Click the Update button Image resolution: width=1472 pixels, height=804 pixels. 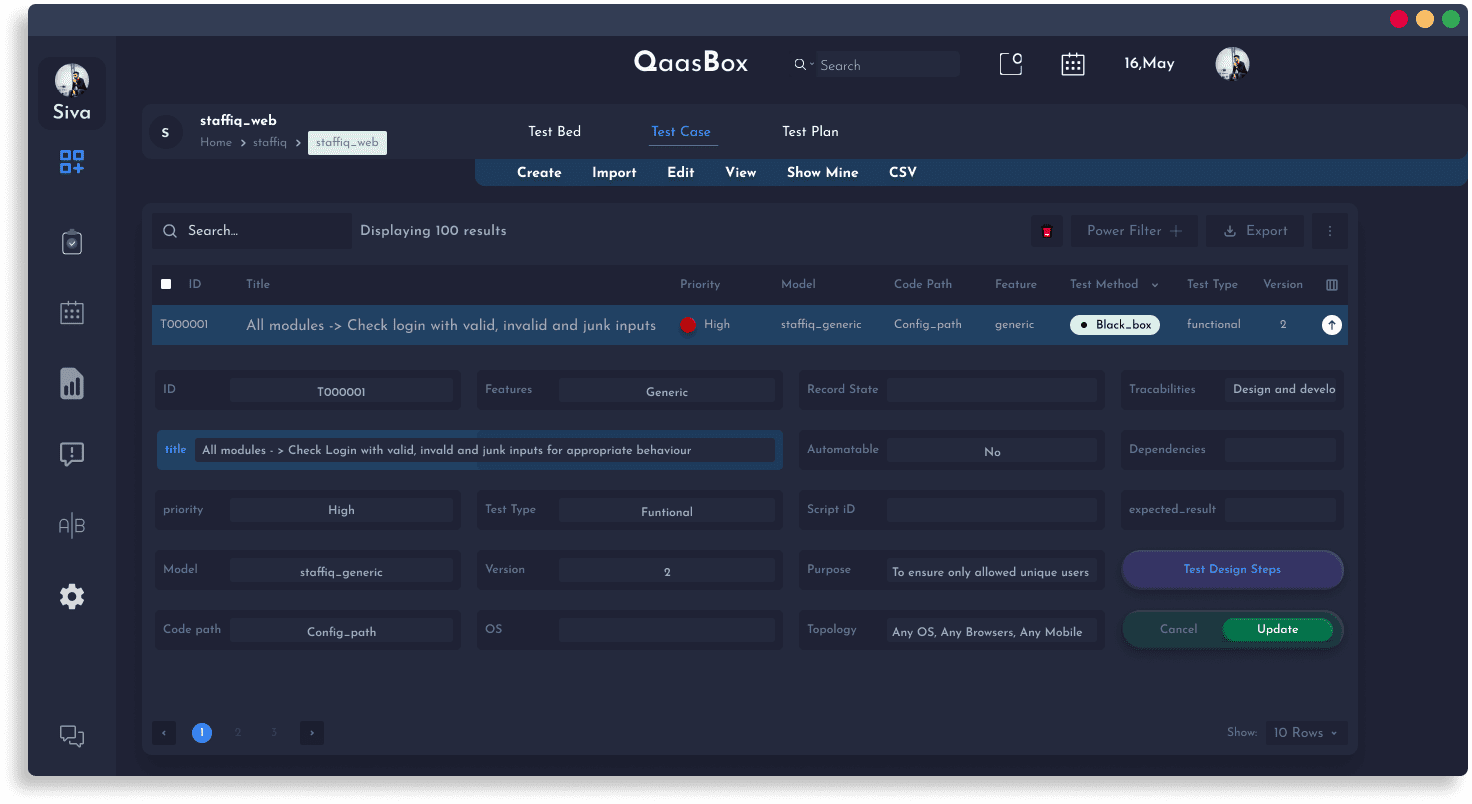1278,629
